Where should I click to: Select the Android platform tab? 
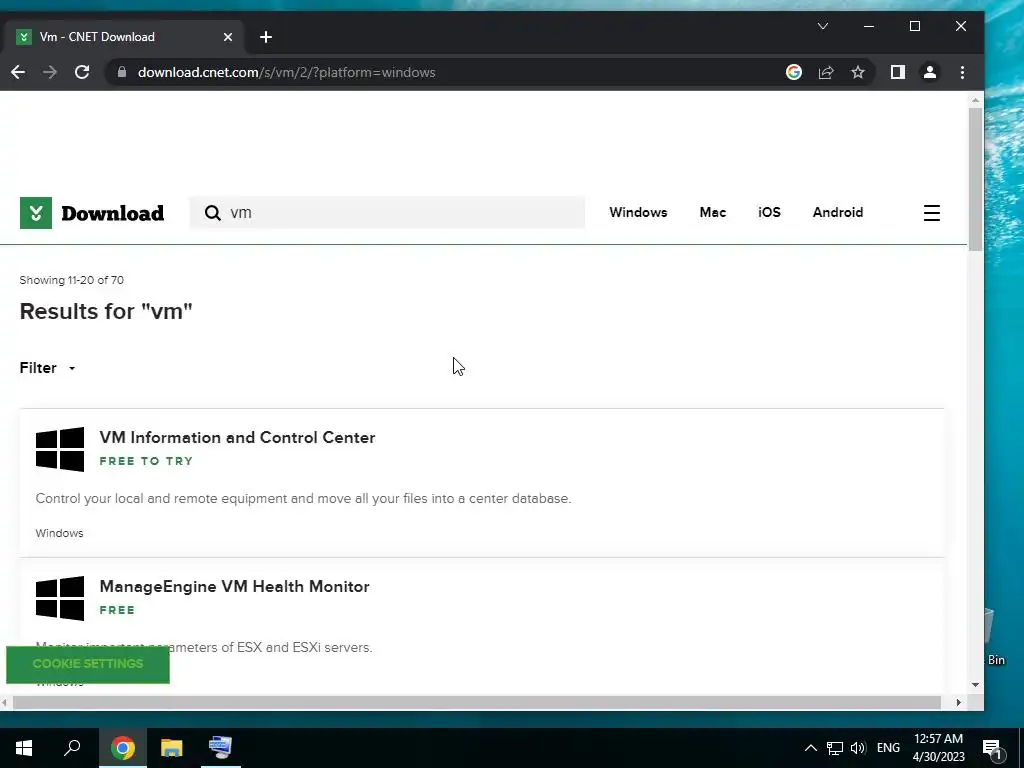(x=838, y=212)
